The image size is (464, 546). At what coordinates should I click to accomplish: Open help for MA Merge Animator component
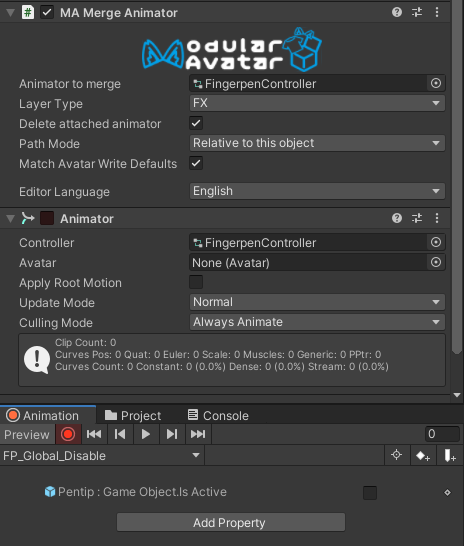coord(397,13)
